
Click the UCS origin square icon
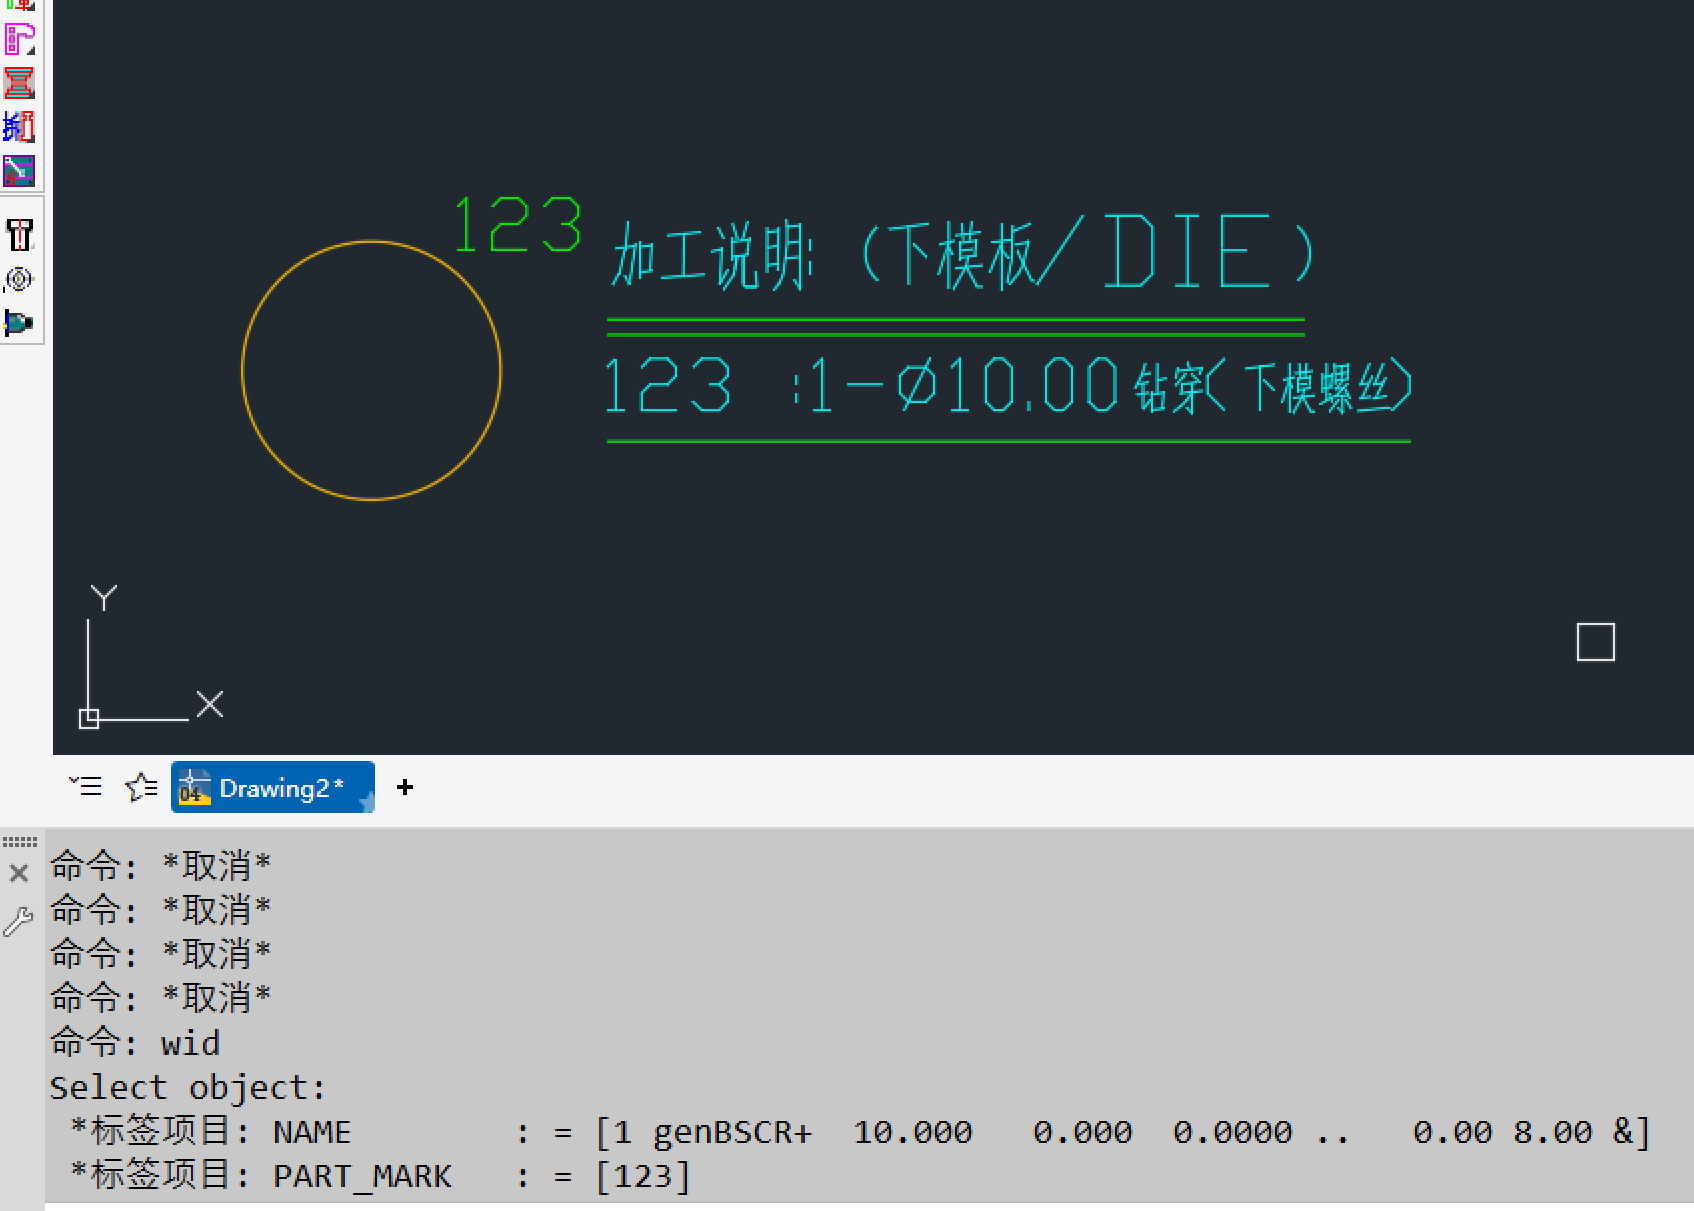point(89,719)
